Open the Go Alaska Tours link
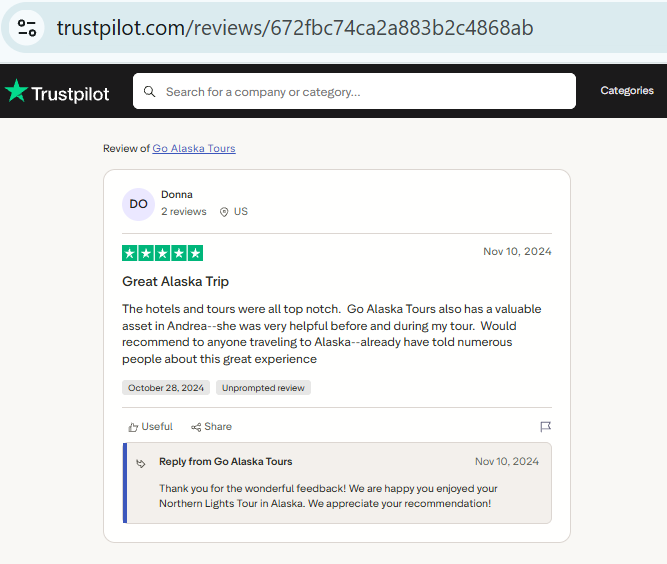 coord(194,148)
